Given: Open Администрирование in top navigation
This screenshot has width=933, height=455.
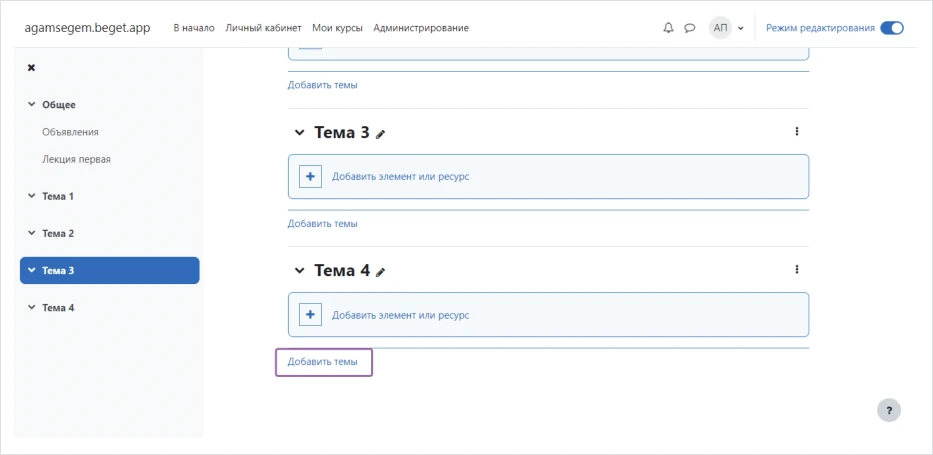Looking at the screenshot, I should [420, 28].
